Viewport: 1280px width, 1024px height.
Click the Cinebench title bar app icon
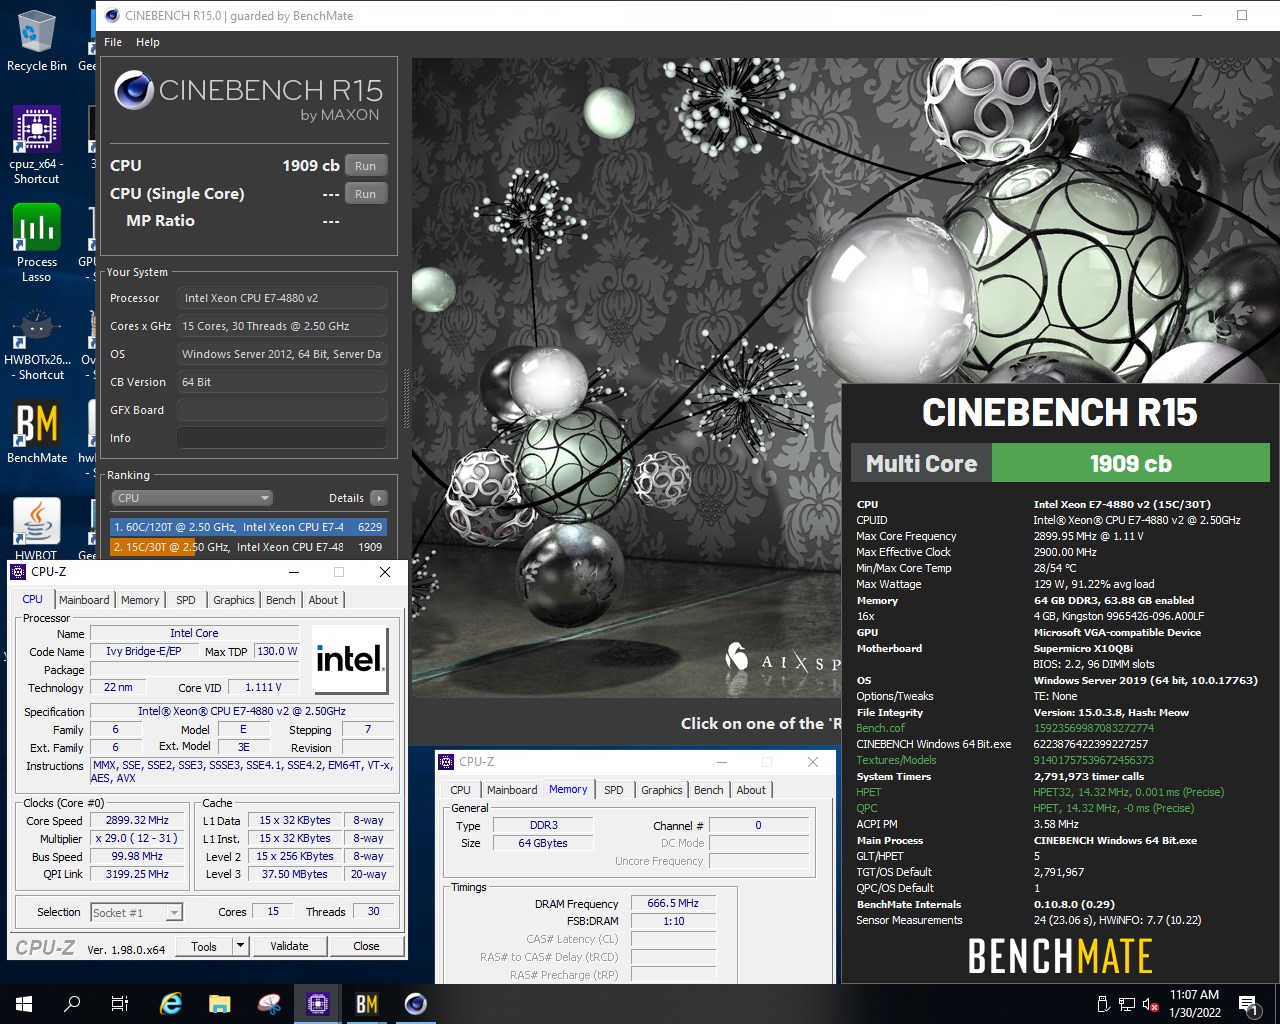[x=111, y=15]
